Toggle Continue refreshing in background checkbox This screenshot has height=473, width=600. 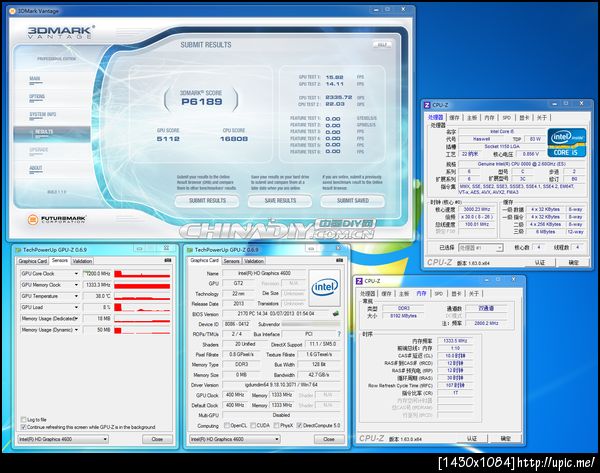(23, 427)
